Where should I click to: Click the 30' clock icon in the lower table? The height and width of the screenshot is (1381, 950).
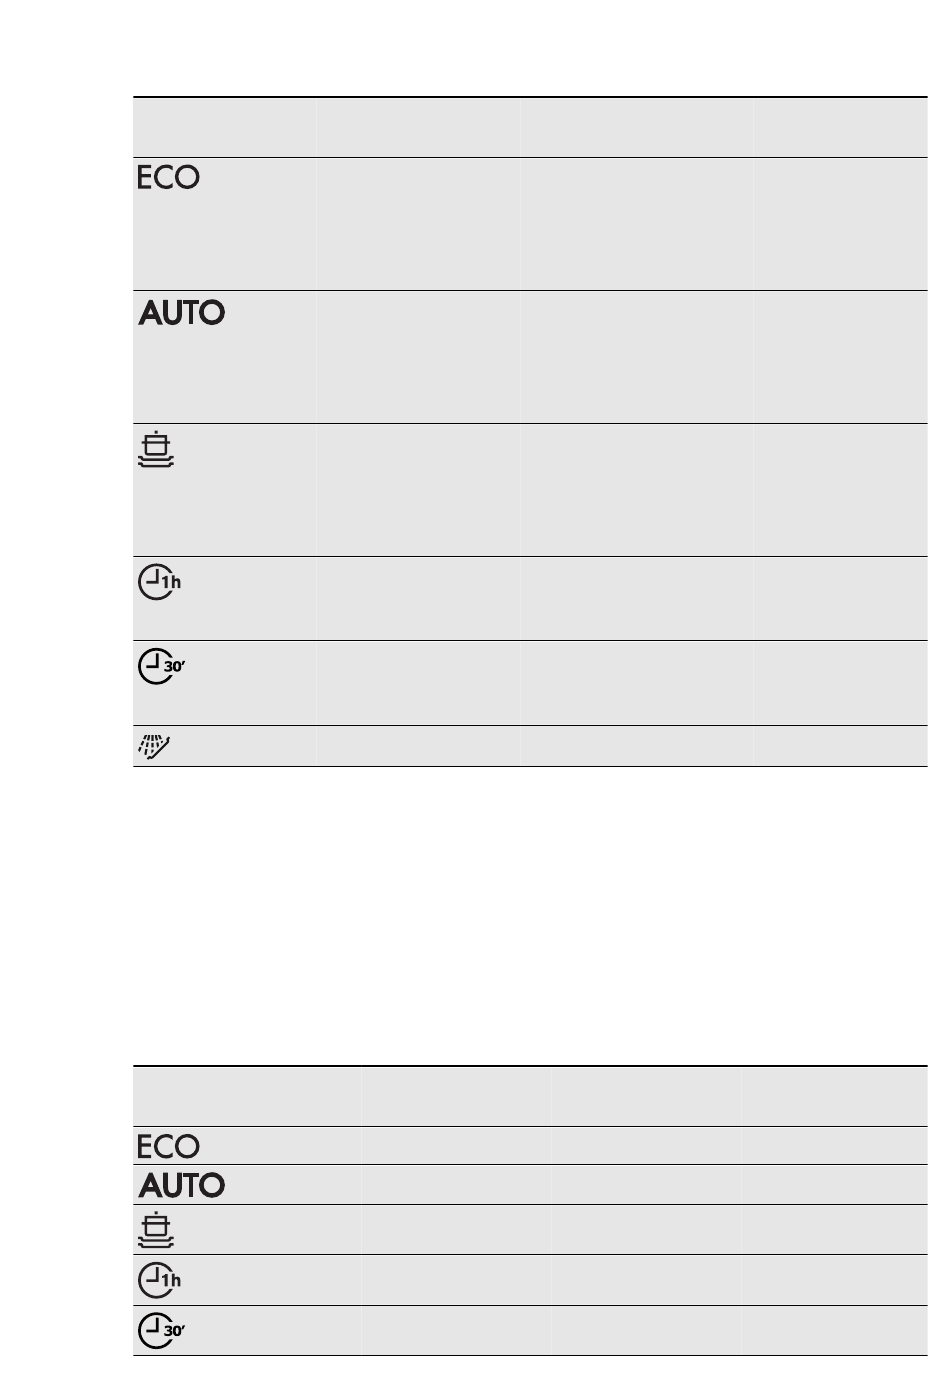(x=161, y=1330)
